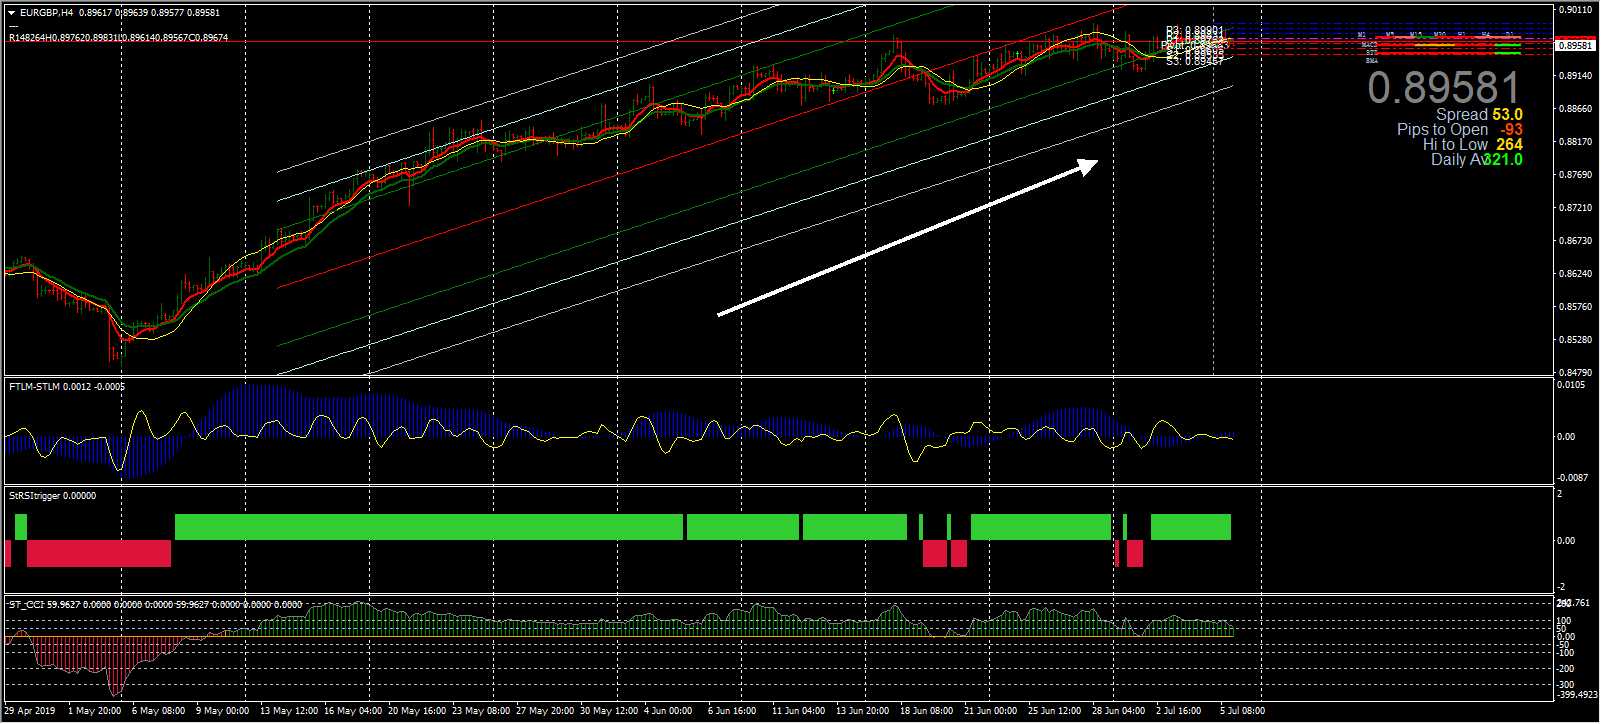The height and width of the screenshot is (724, 1601).
Task: Click the current price tag 0.89581 on scale
Action: (1576, 46)
